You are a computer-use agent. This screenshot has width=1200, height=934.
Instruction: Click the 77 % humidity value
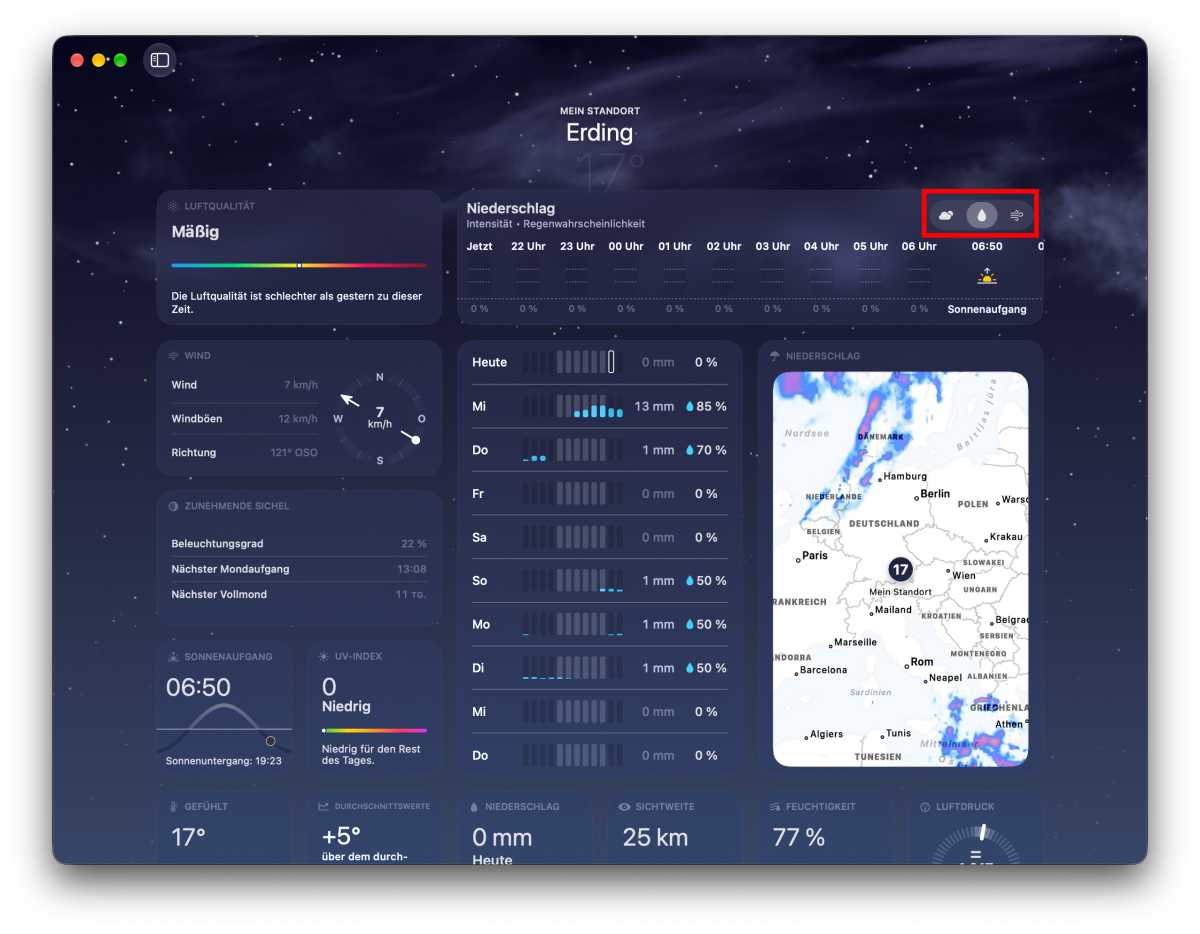click(799, 837)
